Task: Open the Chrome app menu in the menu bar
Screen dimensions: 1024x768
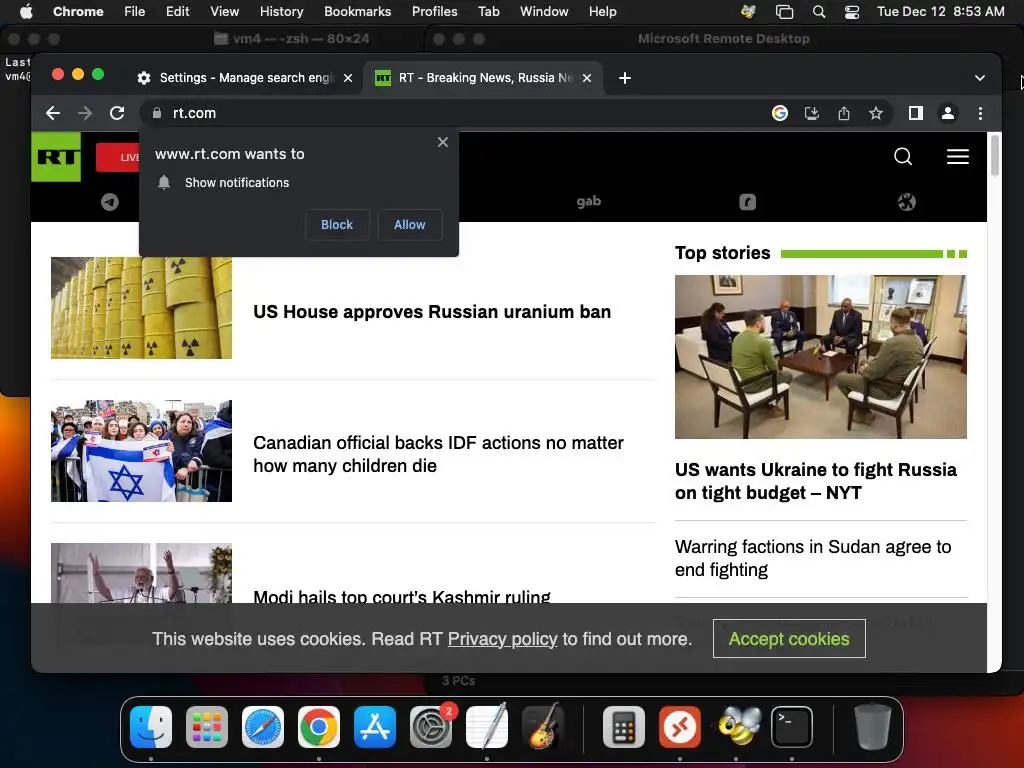Action: 78,11
